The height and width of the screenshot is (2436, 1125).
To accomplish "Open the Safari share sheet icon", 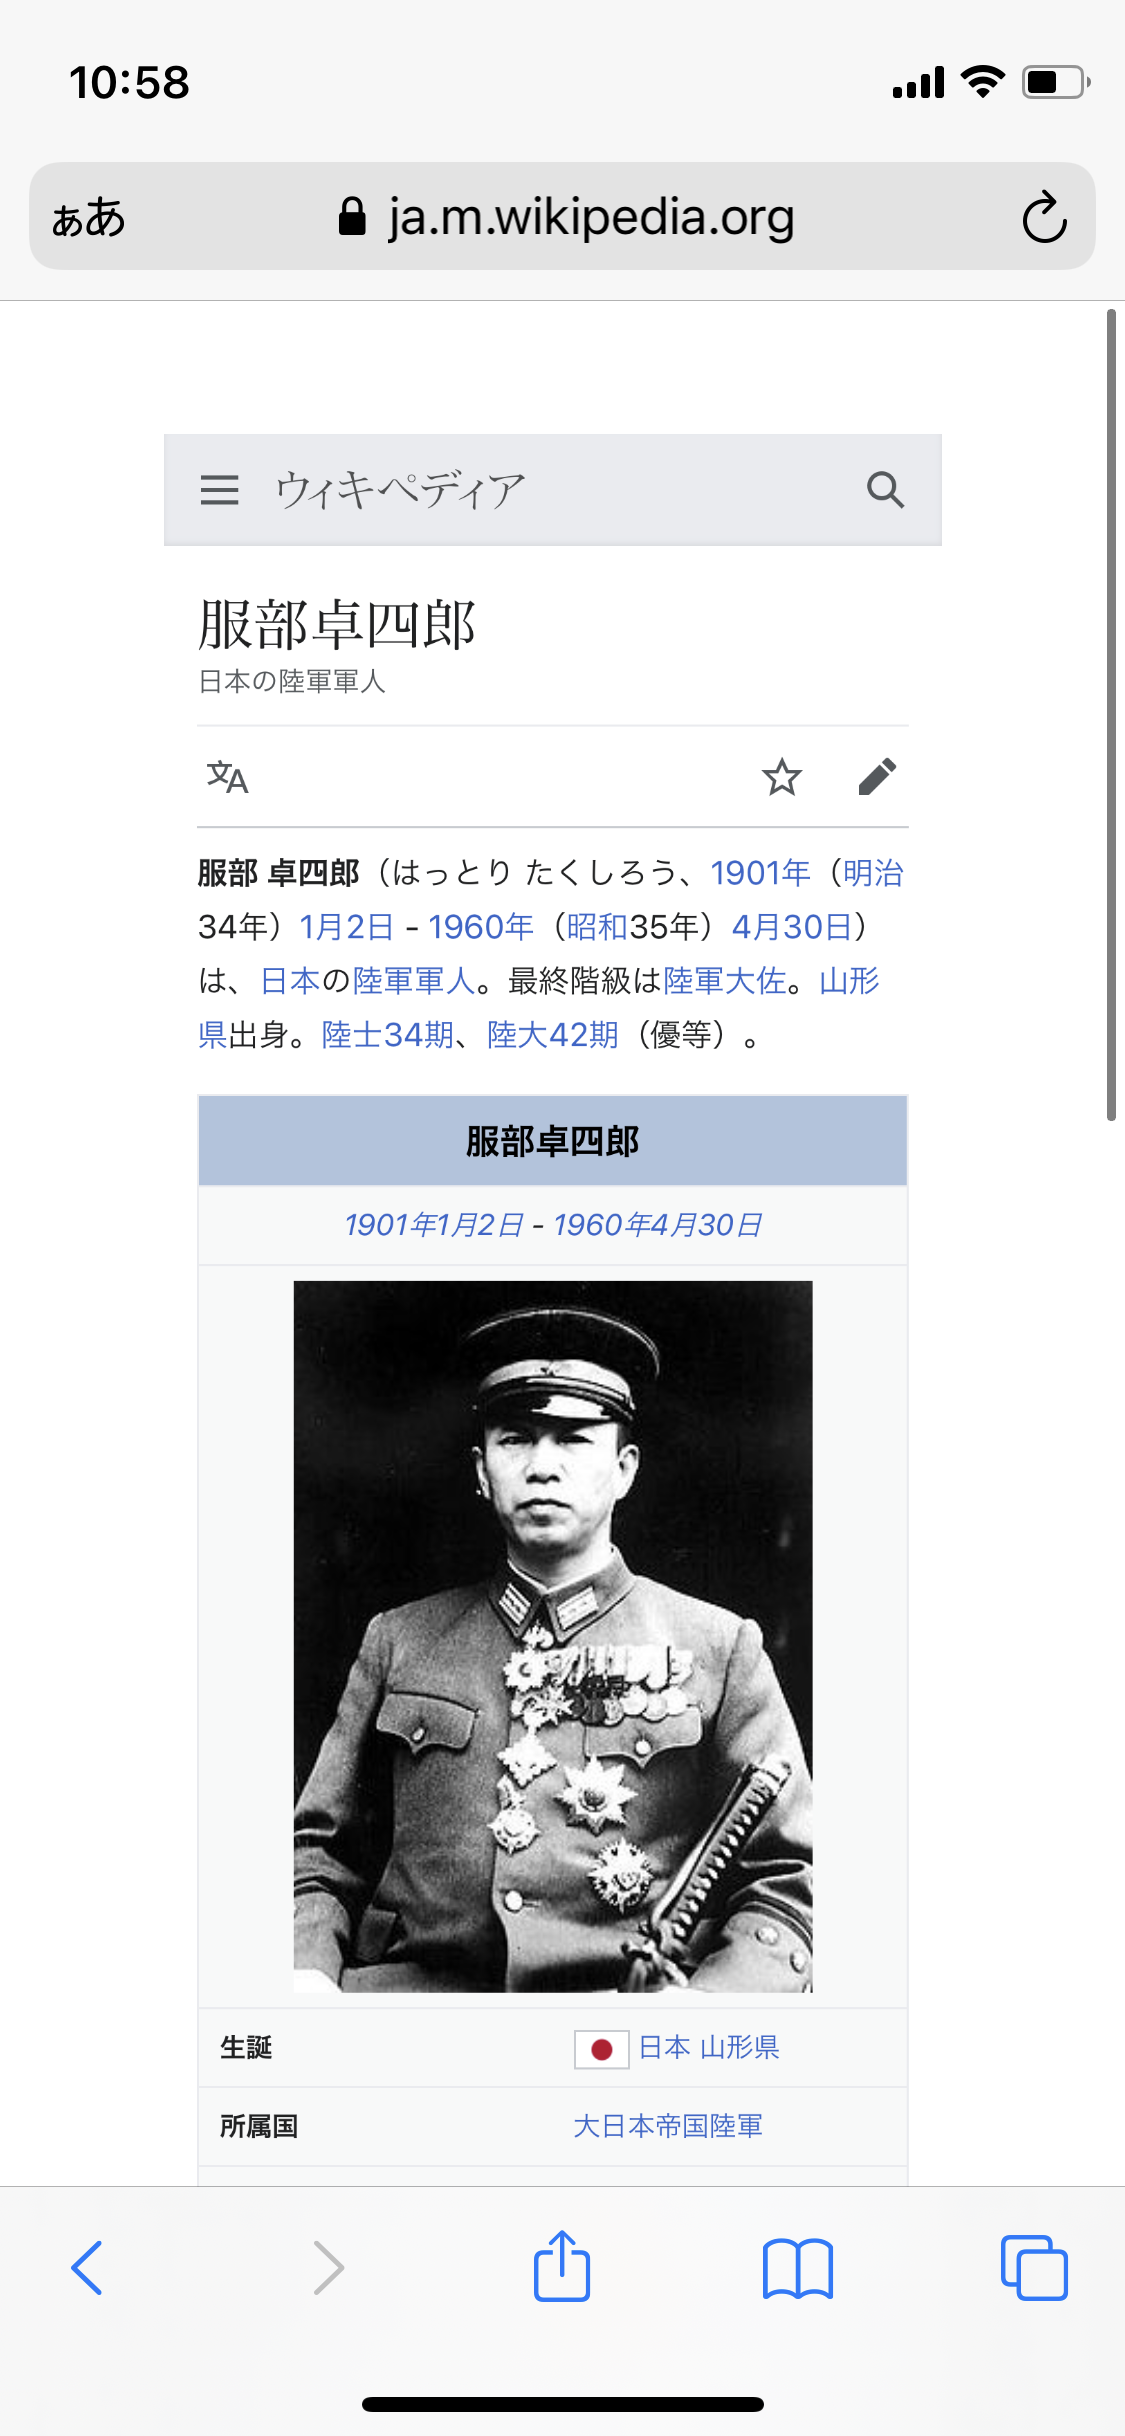I will pos(562,2265).
